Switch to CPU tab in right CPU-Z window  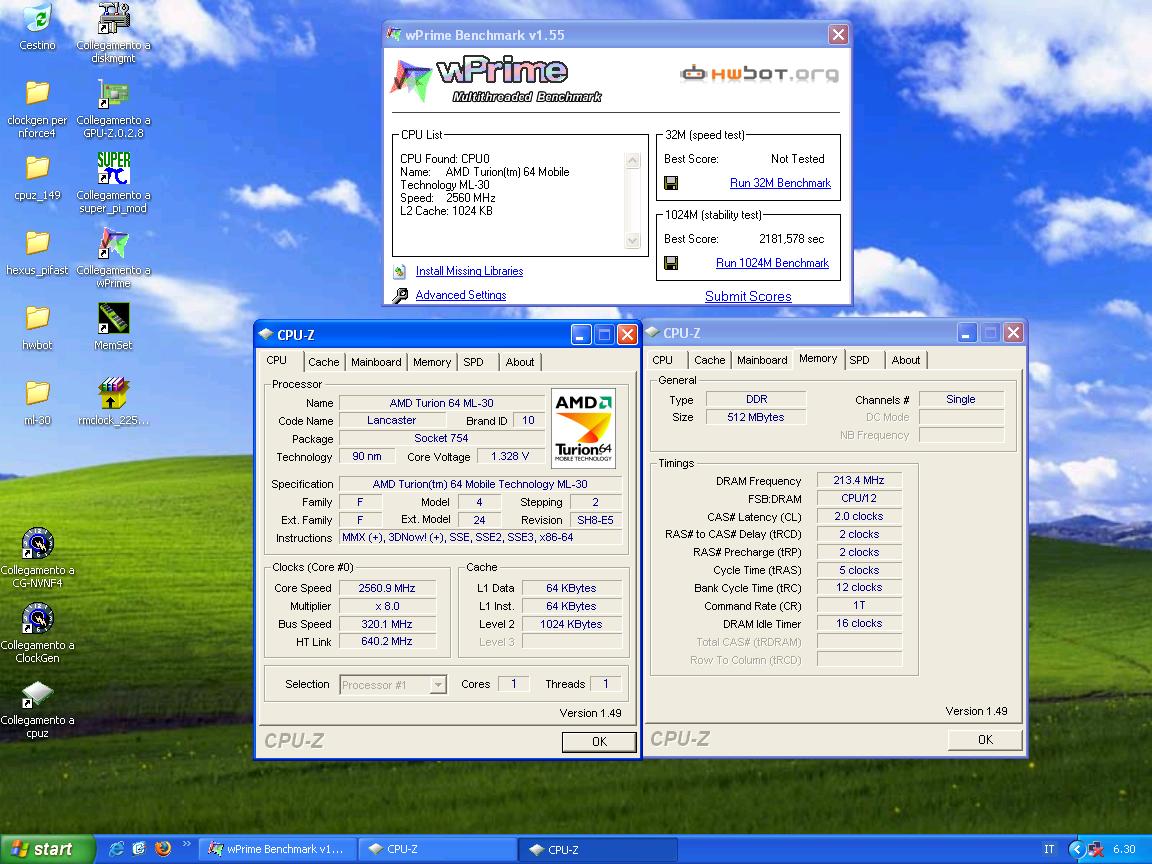point(663,360)
